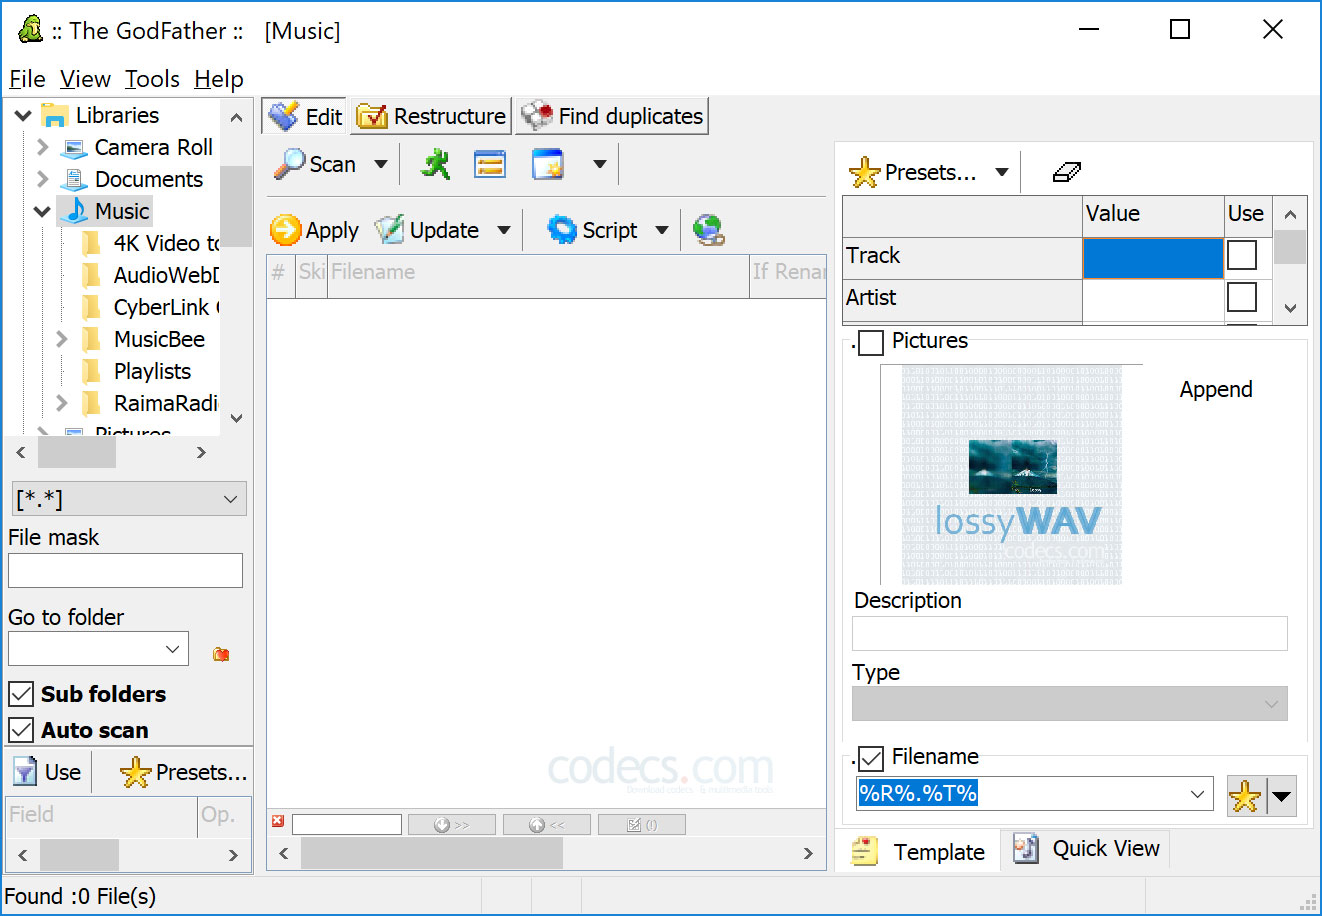The width and height of the screenshot is (1322, 916).
Task: Click the Script gear button
Action: tap(592, 230)
